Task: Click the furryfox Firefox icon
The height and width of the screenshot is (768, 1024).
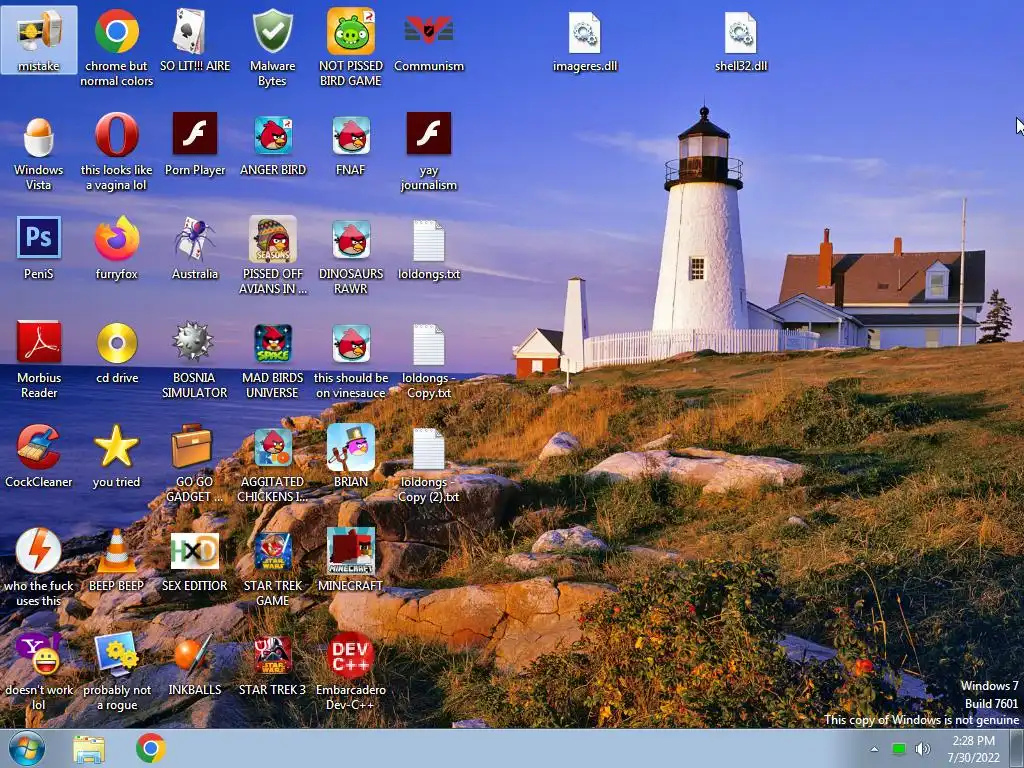Action: (x=116, y=248)
